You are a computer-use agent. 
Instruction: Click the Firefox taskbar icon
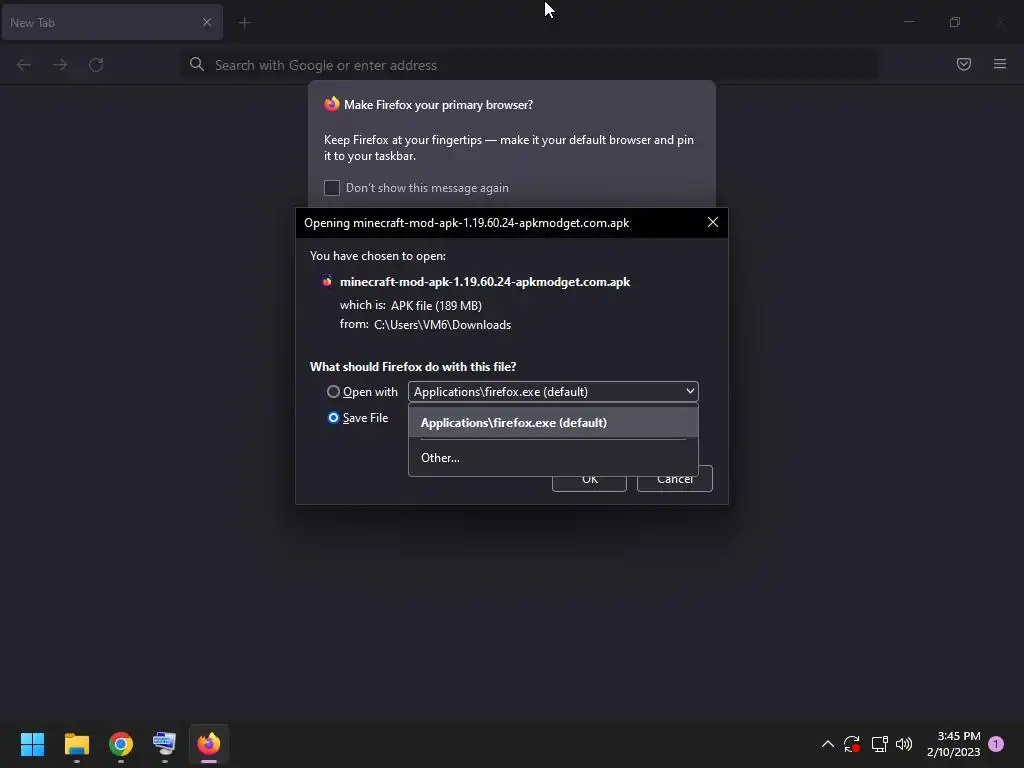coord(209,744)
